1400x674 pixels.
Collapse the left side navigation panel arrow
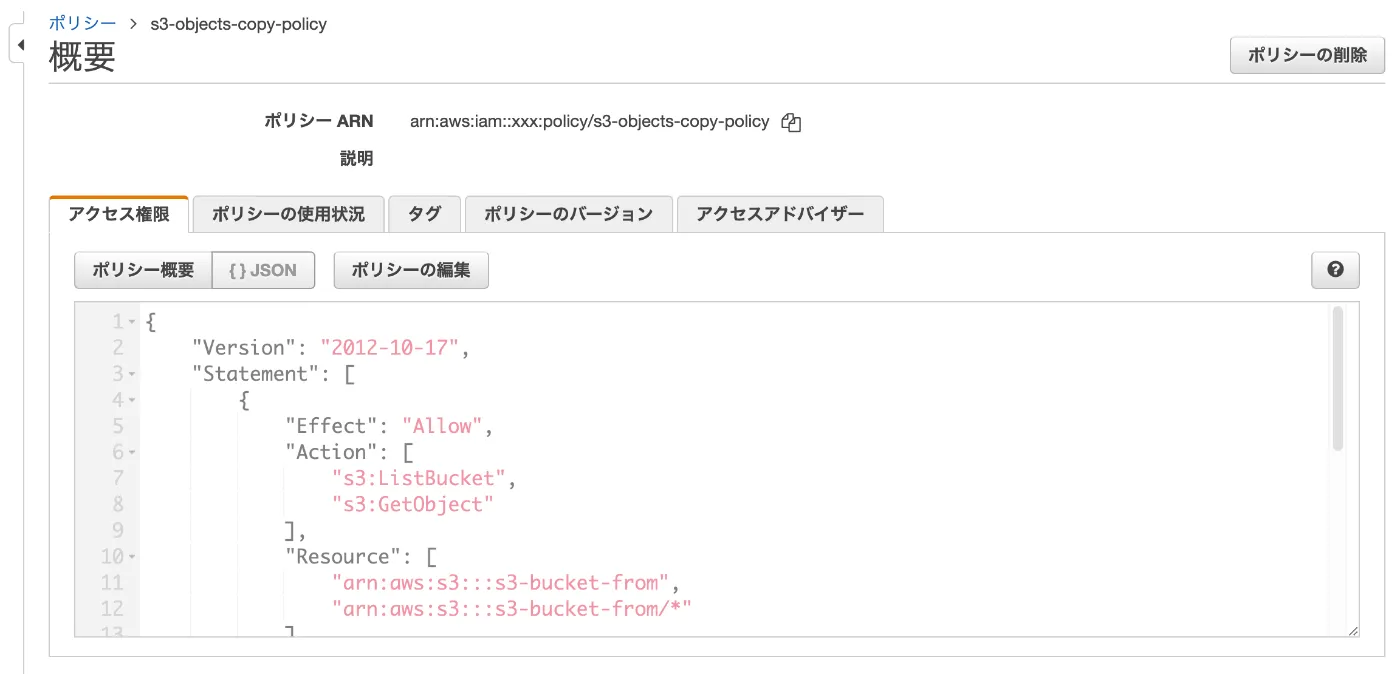click(x=19, y=45)
